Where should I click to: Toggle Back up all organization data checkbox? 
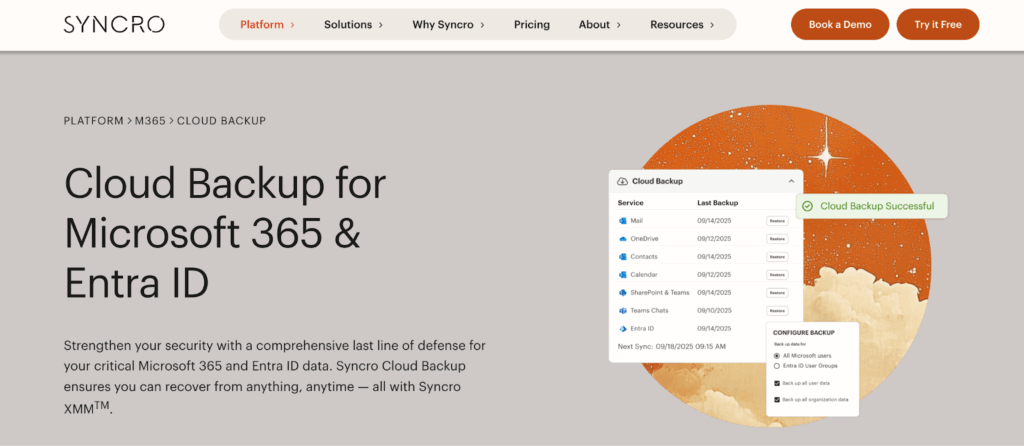tap(777, 400)
